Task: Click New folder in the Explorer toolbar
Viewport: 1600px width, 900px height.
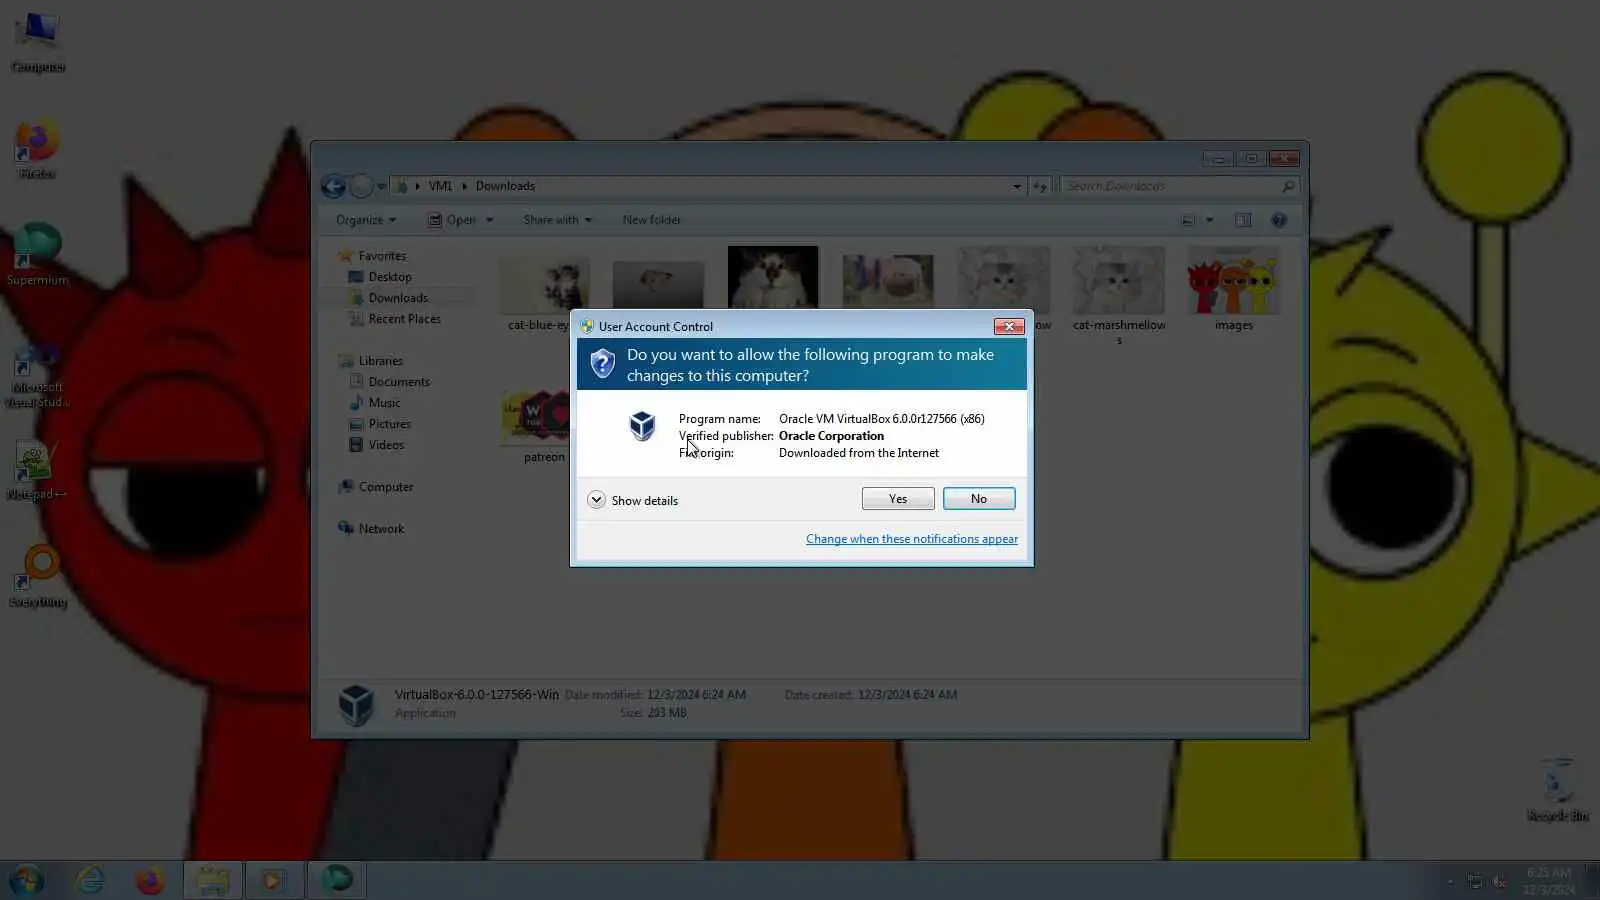Action: 652,220
